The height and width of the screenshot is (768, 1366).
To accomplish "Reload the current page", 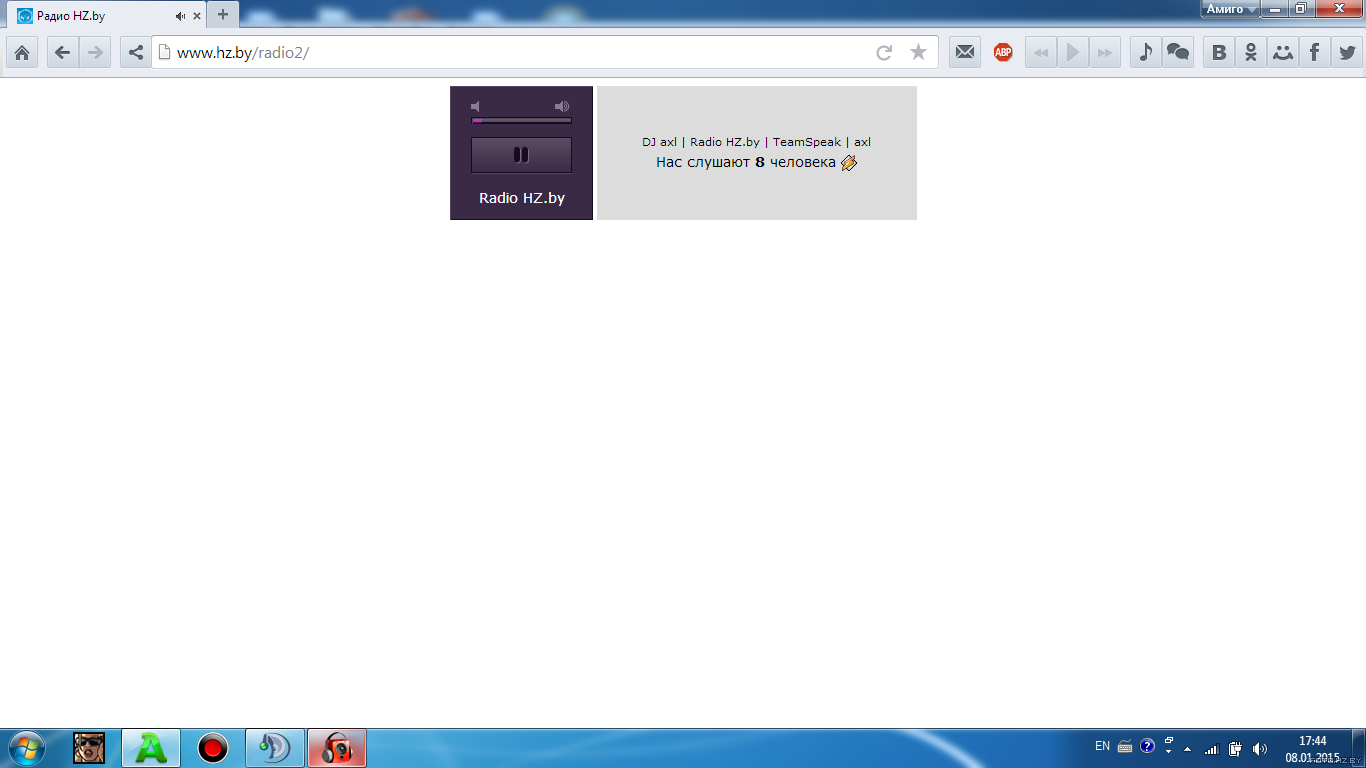I will point(884,52).
